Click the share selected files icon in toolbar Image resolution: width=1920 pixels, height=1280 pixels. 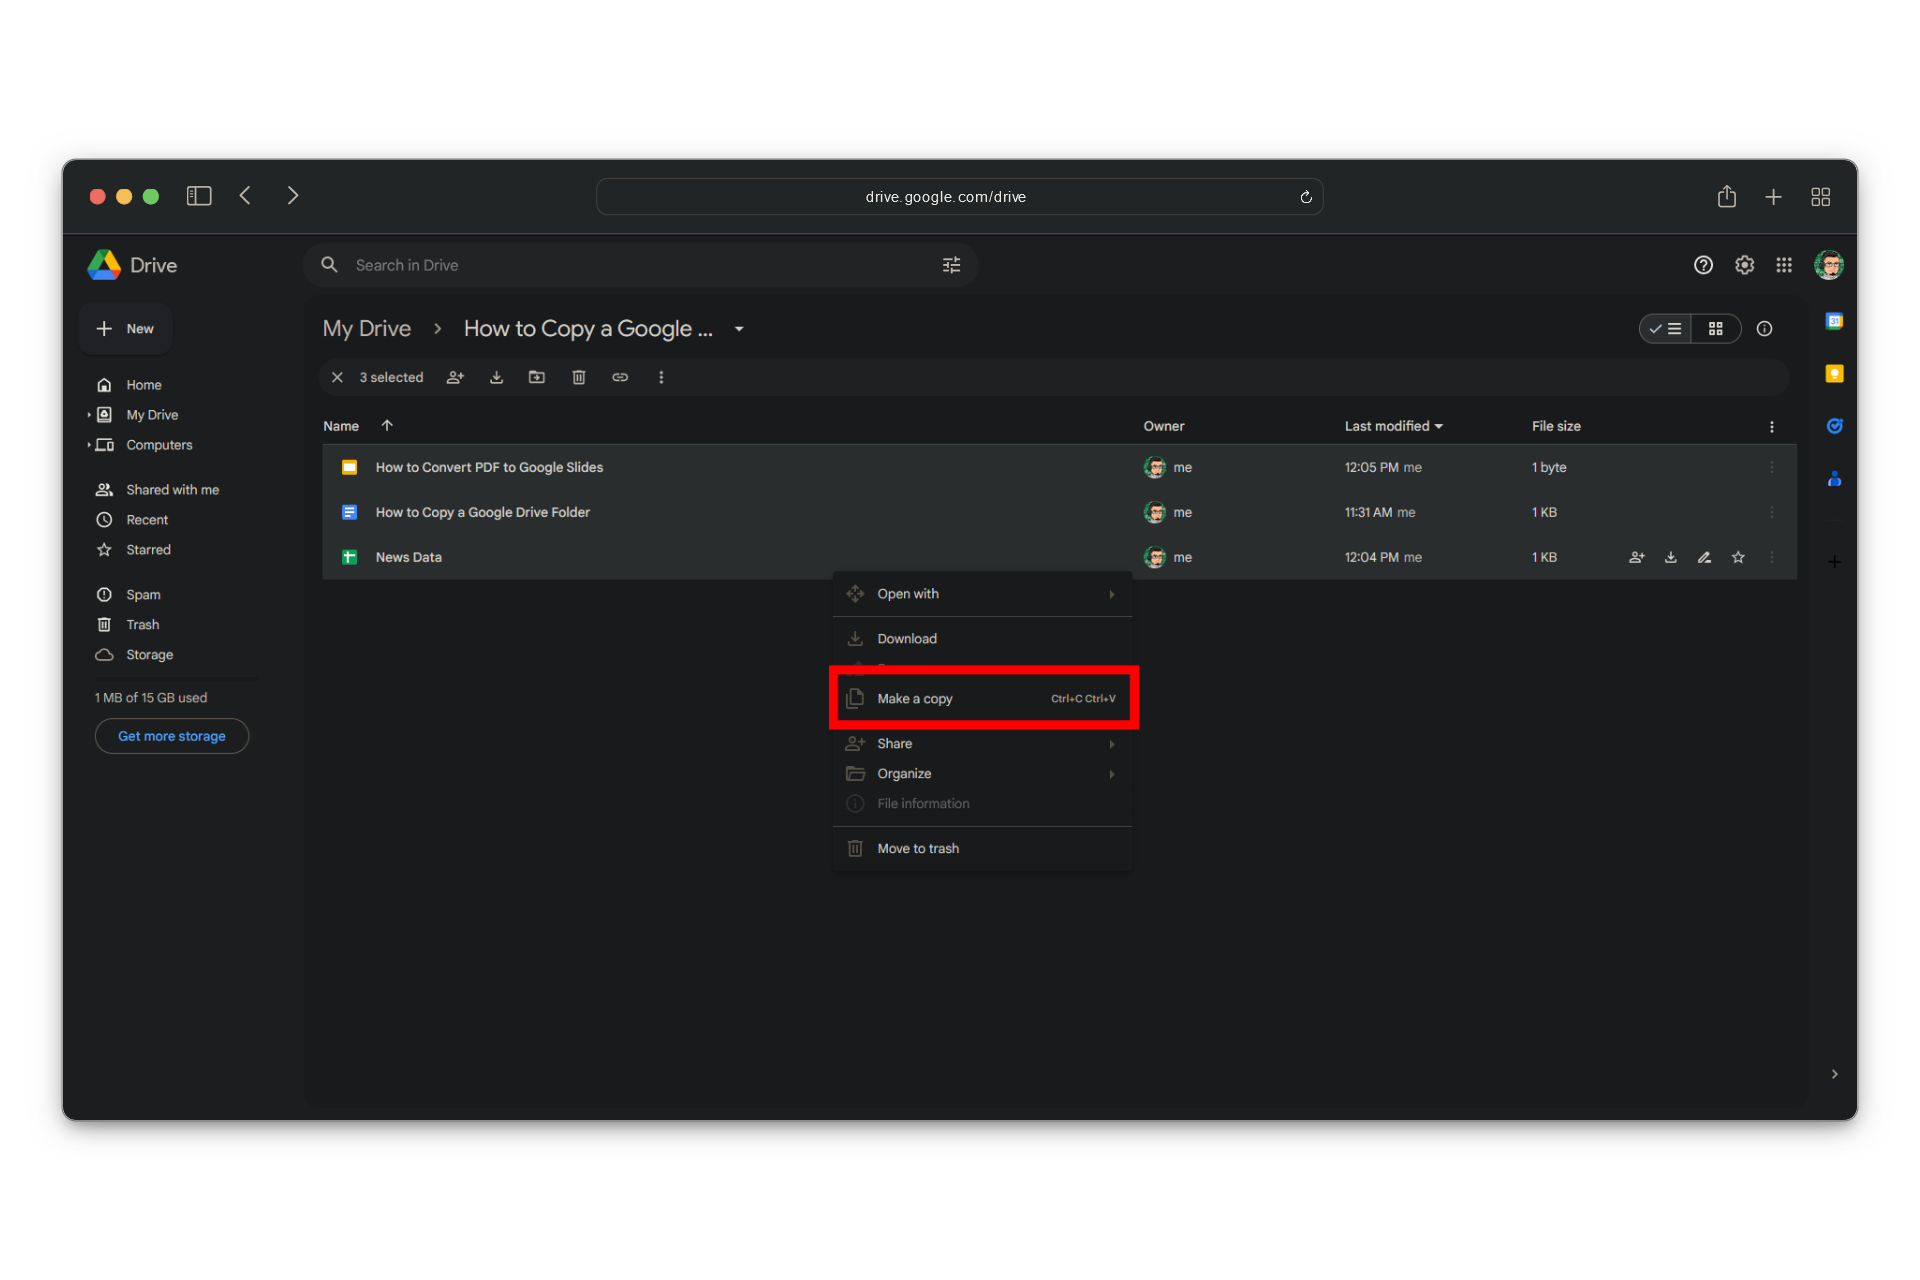click(455, 377)
